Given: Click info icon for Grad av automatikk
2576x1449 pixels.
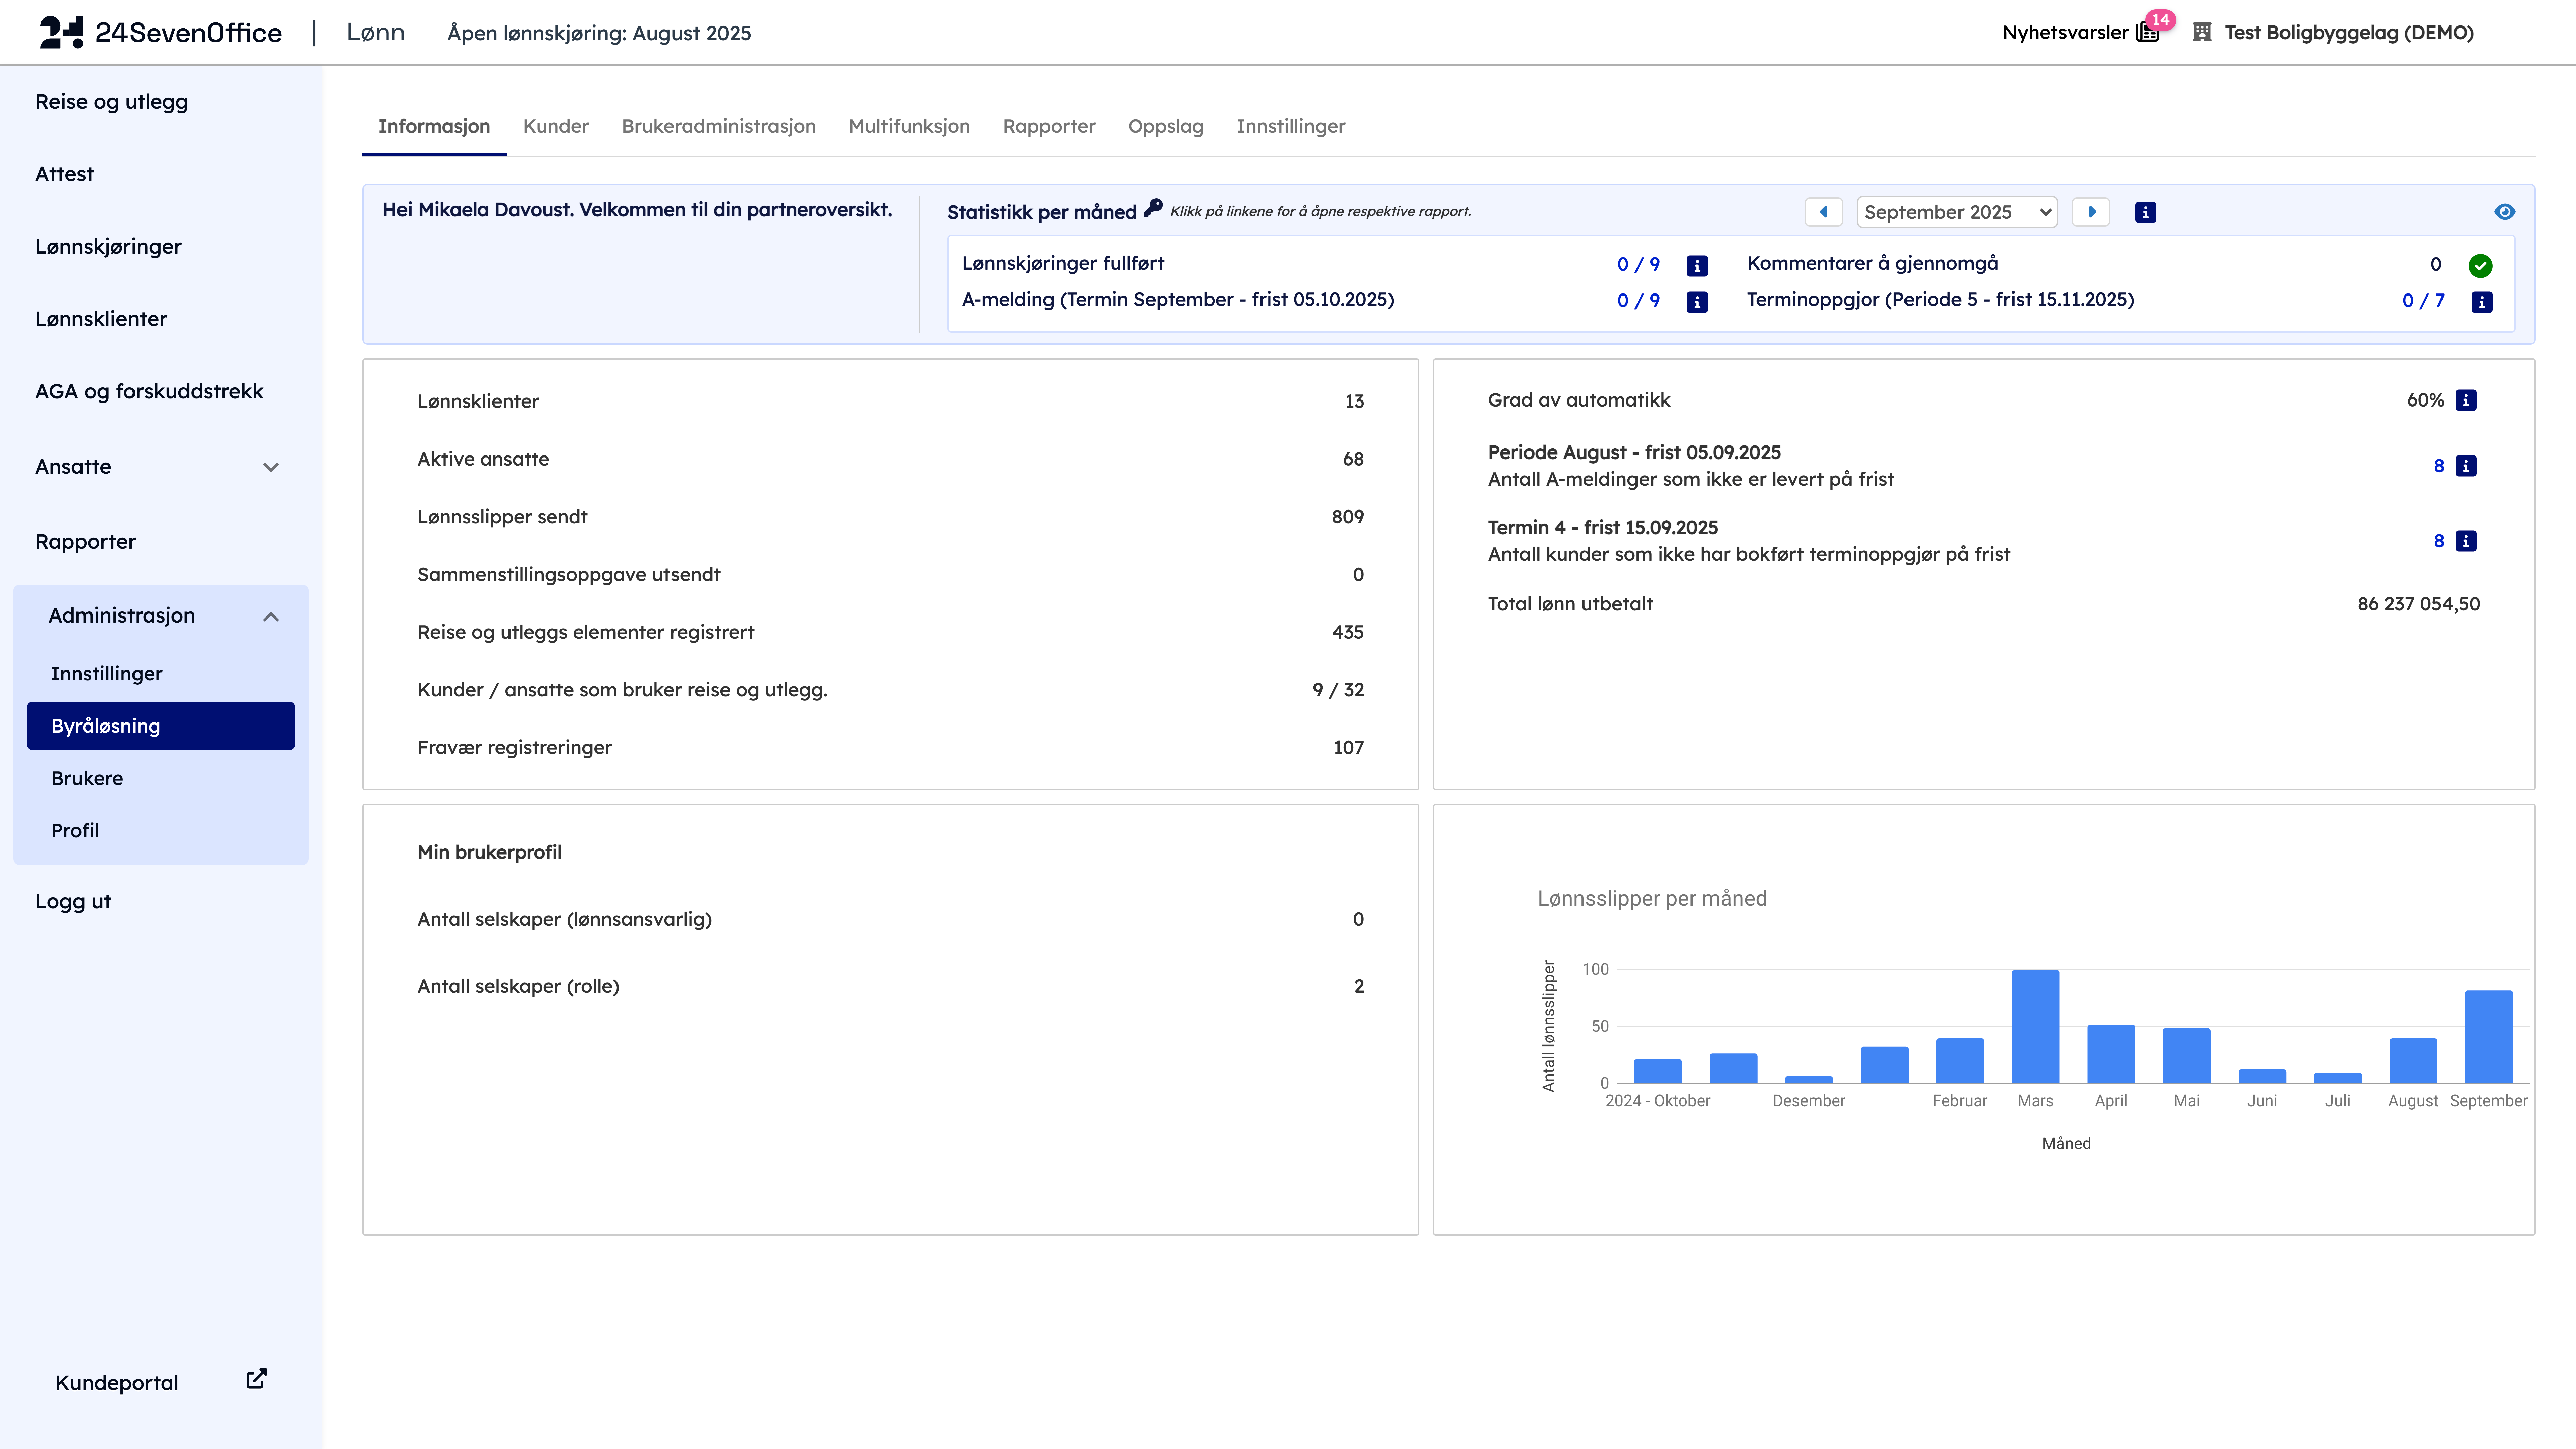Looking at the screenshot, I should tap(2466, 400).
